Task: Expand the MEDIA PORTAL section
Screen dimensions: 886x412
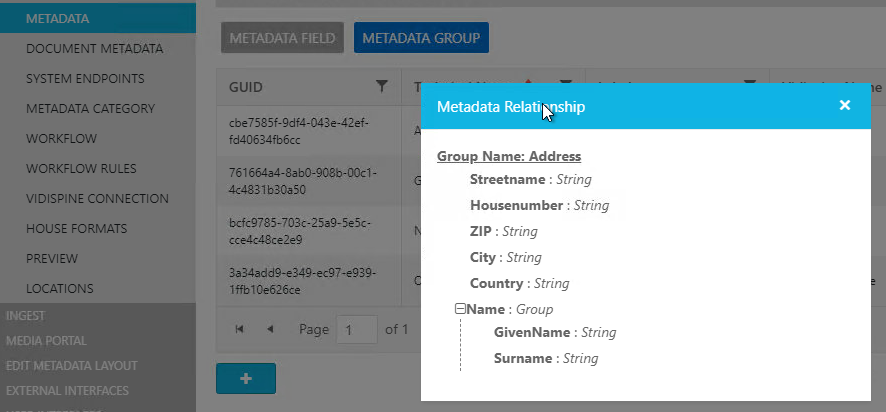Action: click(x=45, y=340)
